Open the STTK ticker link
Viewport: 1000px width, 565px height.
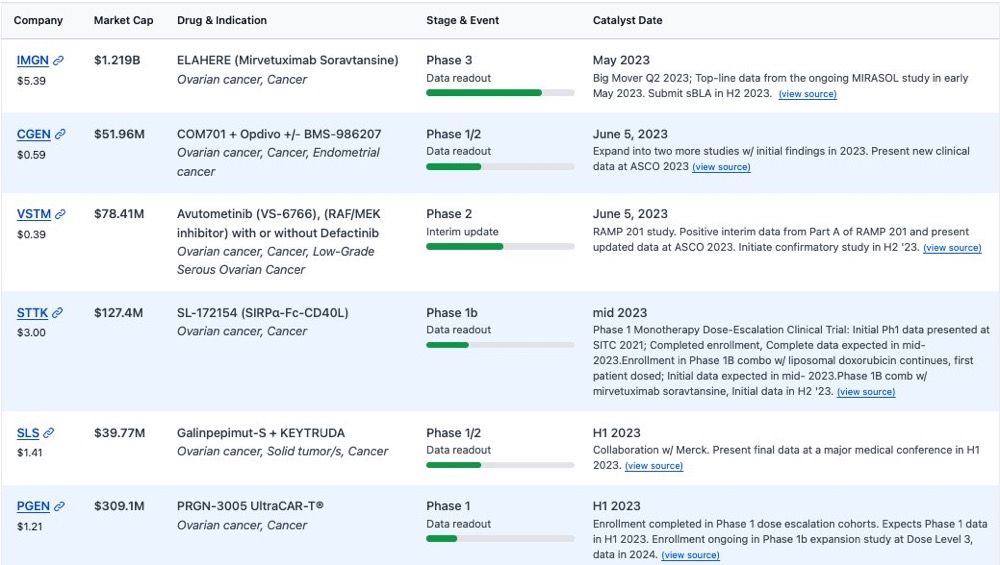pos(33,313)
